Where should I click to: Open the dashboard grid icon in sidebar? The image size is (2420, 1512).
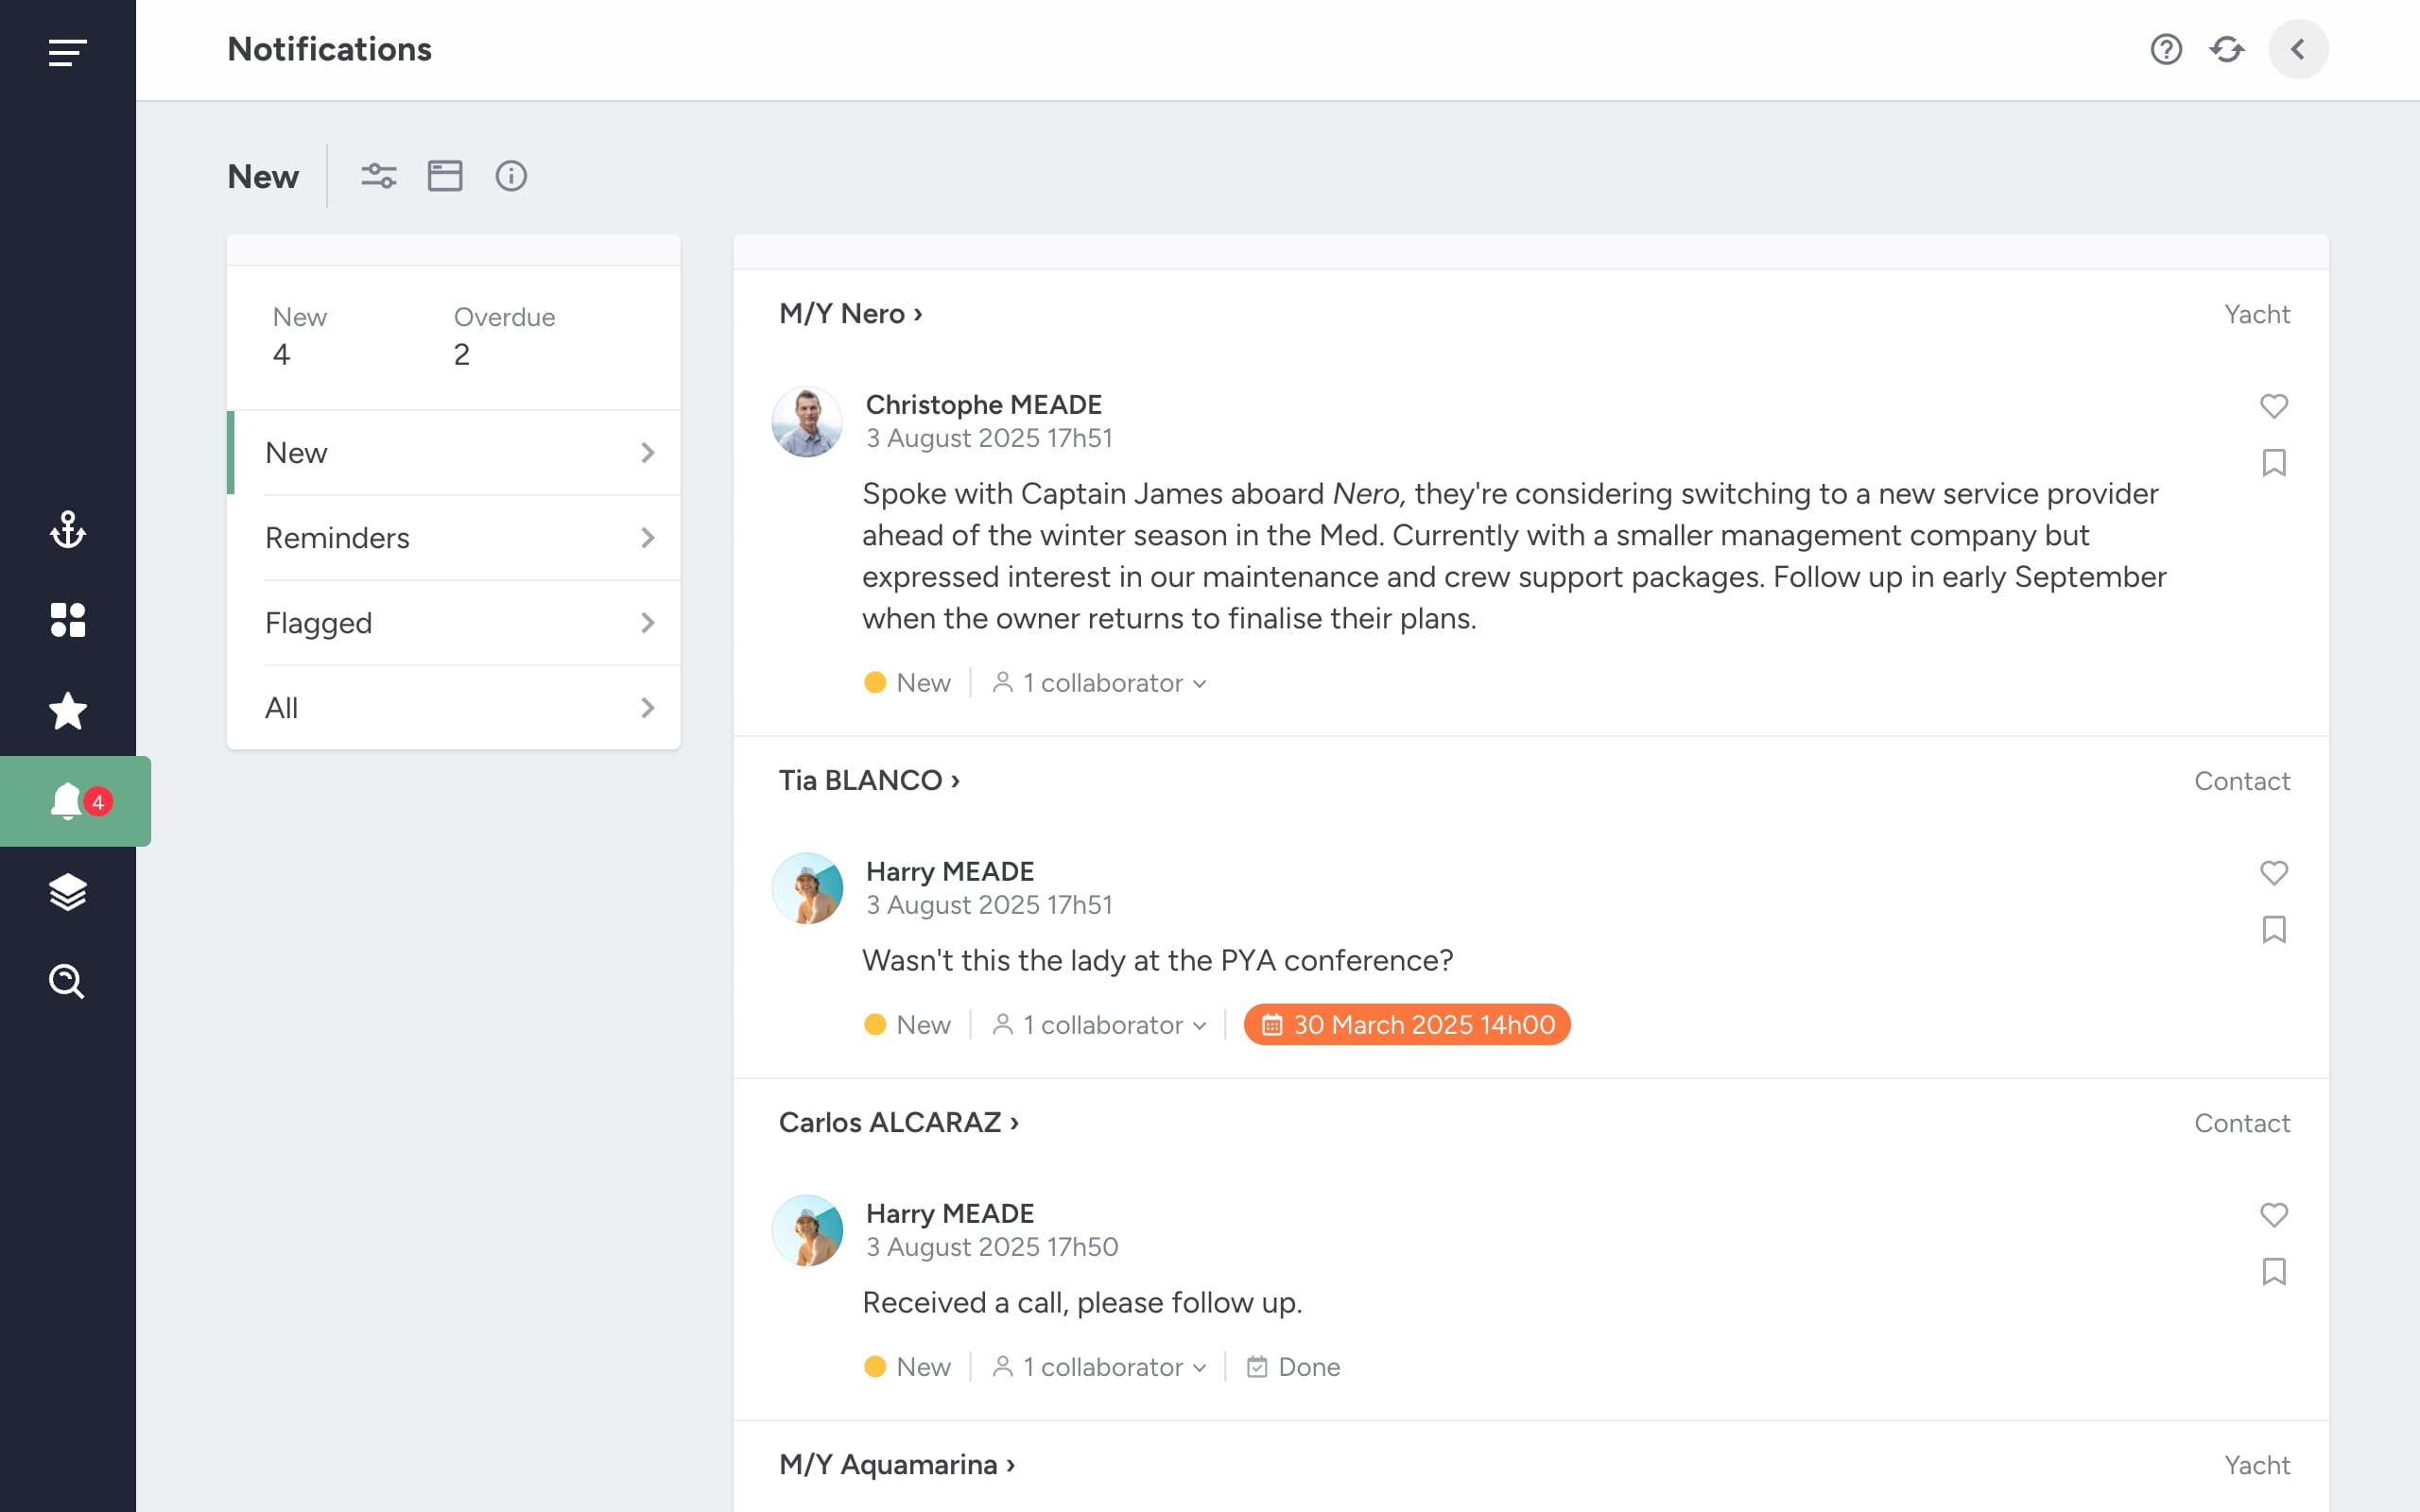click(x=67, y=620)
